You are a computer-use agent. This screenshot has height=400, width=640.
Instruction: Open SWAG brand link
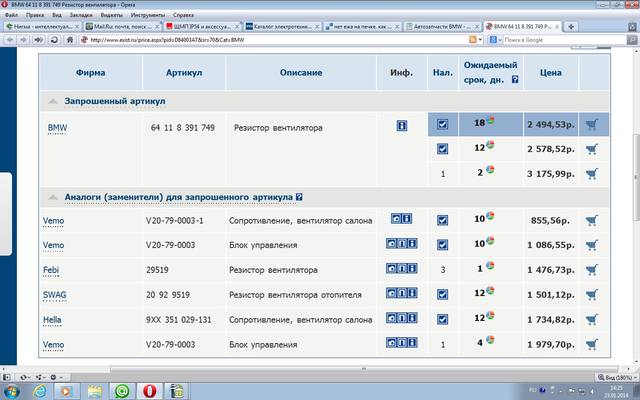click(x=54, y=295)
